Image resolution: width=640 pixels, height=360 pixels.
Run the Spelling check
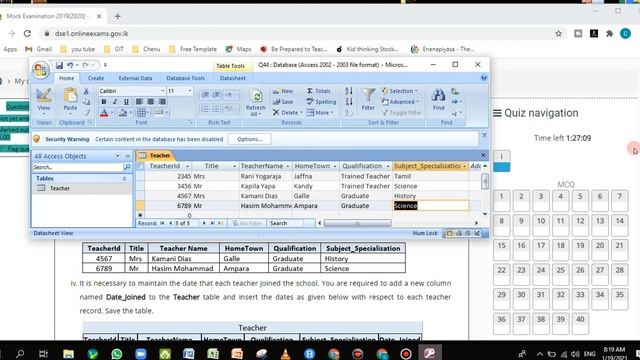[x=321, y=102]
